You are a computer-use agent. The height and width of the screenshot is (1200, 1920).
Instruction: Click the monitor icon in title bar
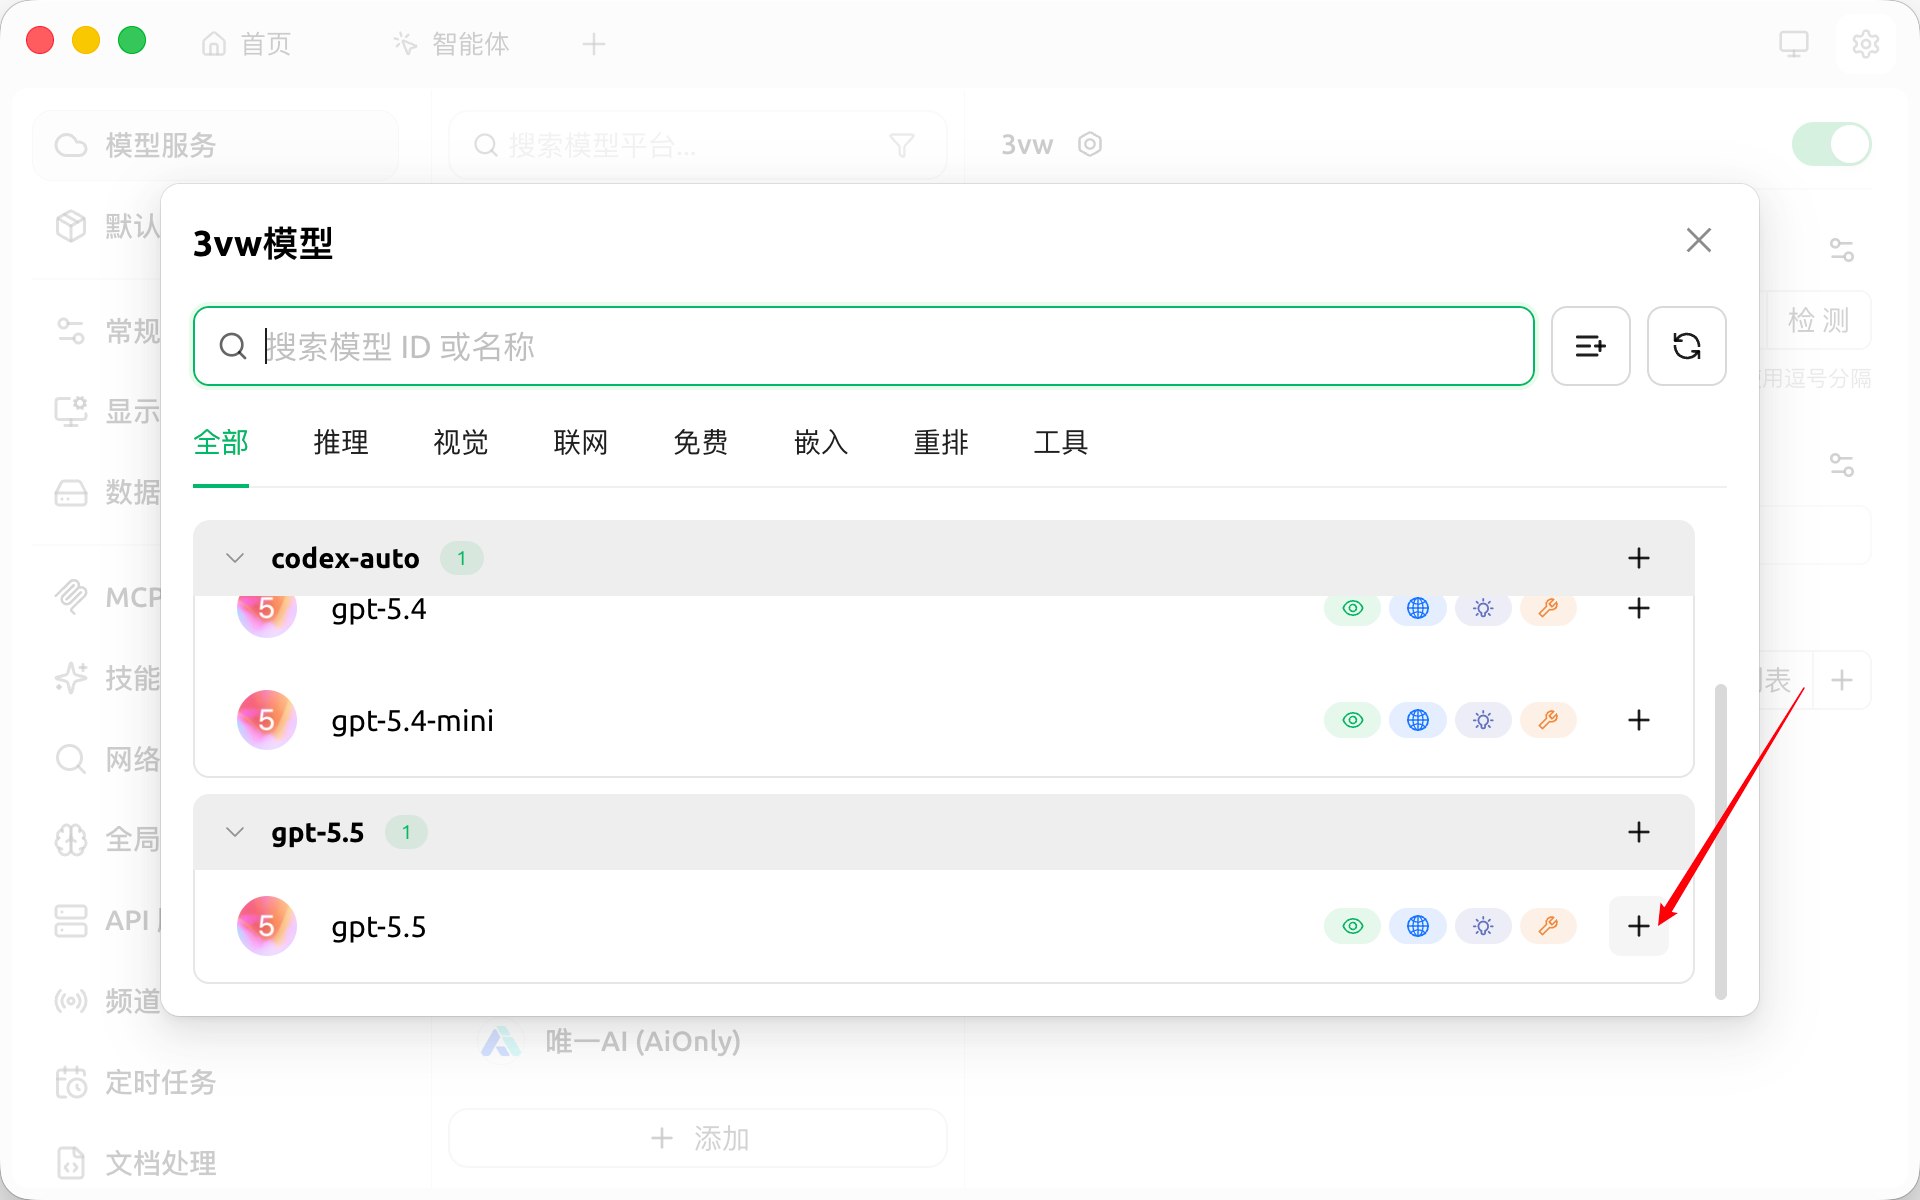tap(1793, 44)
